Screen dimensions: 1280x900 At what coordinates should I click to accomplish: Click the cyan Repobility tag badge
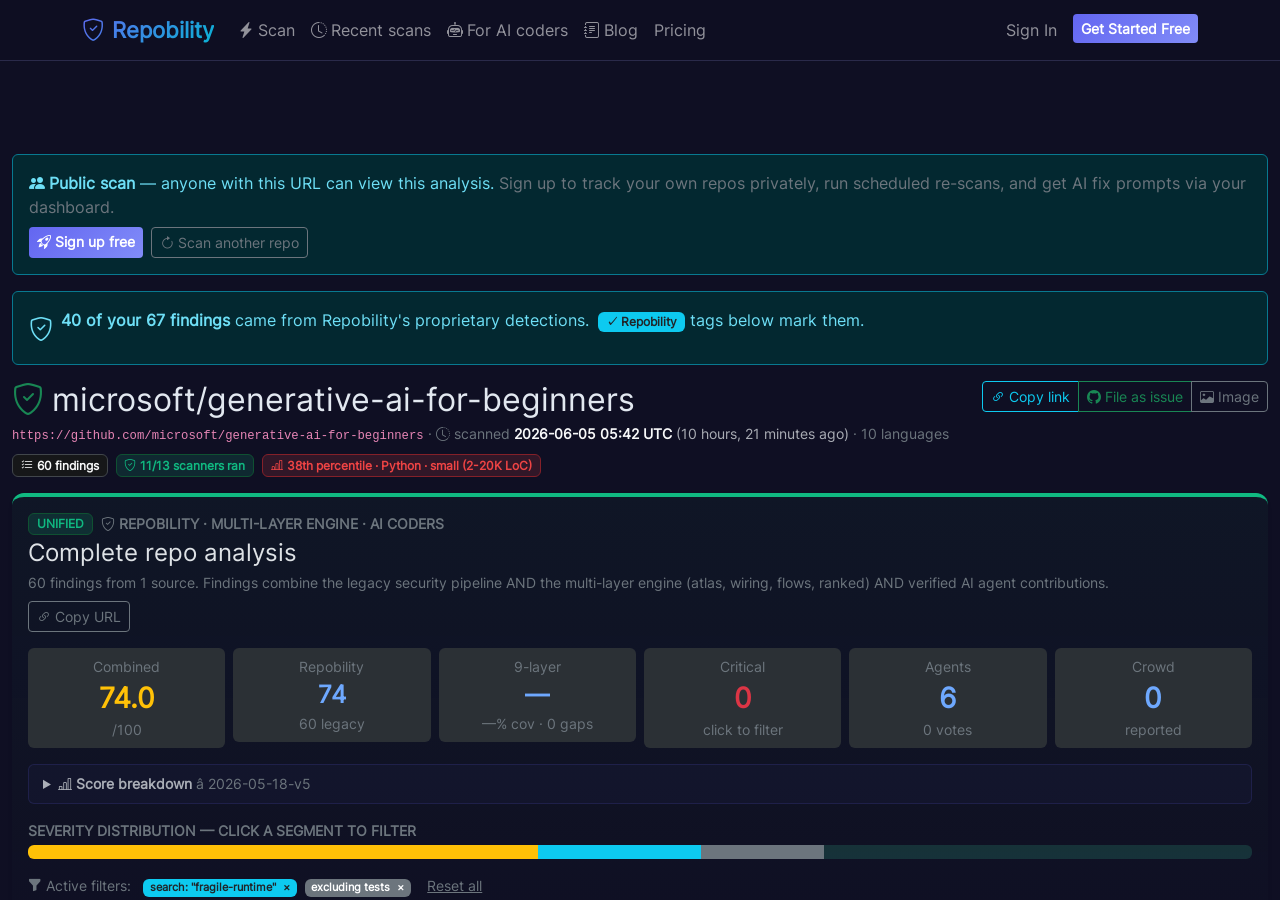[641, 321]
